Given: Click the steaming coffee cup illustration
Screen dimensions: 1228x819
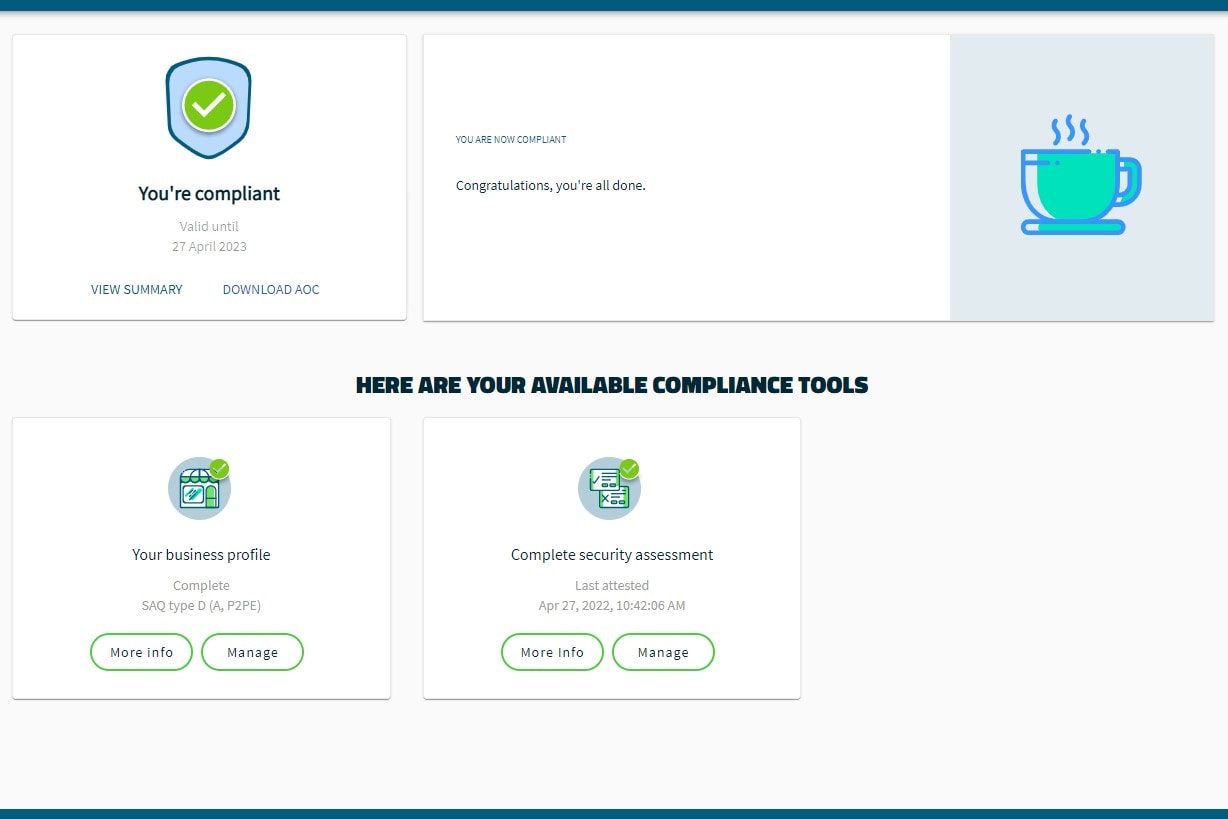Looking at the screenshot, I should click(x=1080, y=177).
